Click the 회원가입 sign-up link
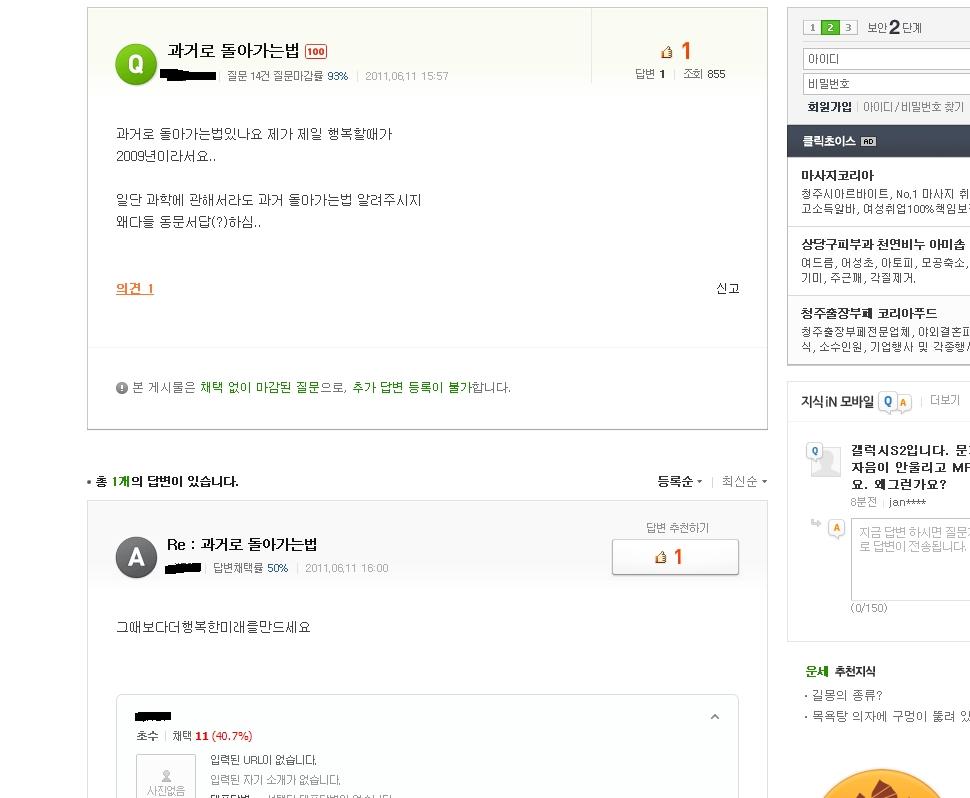The height and width of the screenshot is (798, 970). [829, 107]
